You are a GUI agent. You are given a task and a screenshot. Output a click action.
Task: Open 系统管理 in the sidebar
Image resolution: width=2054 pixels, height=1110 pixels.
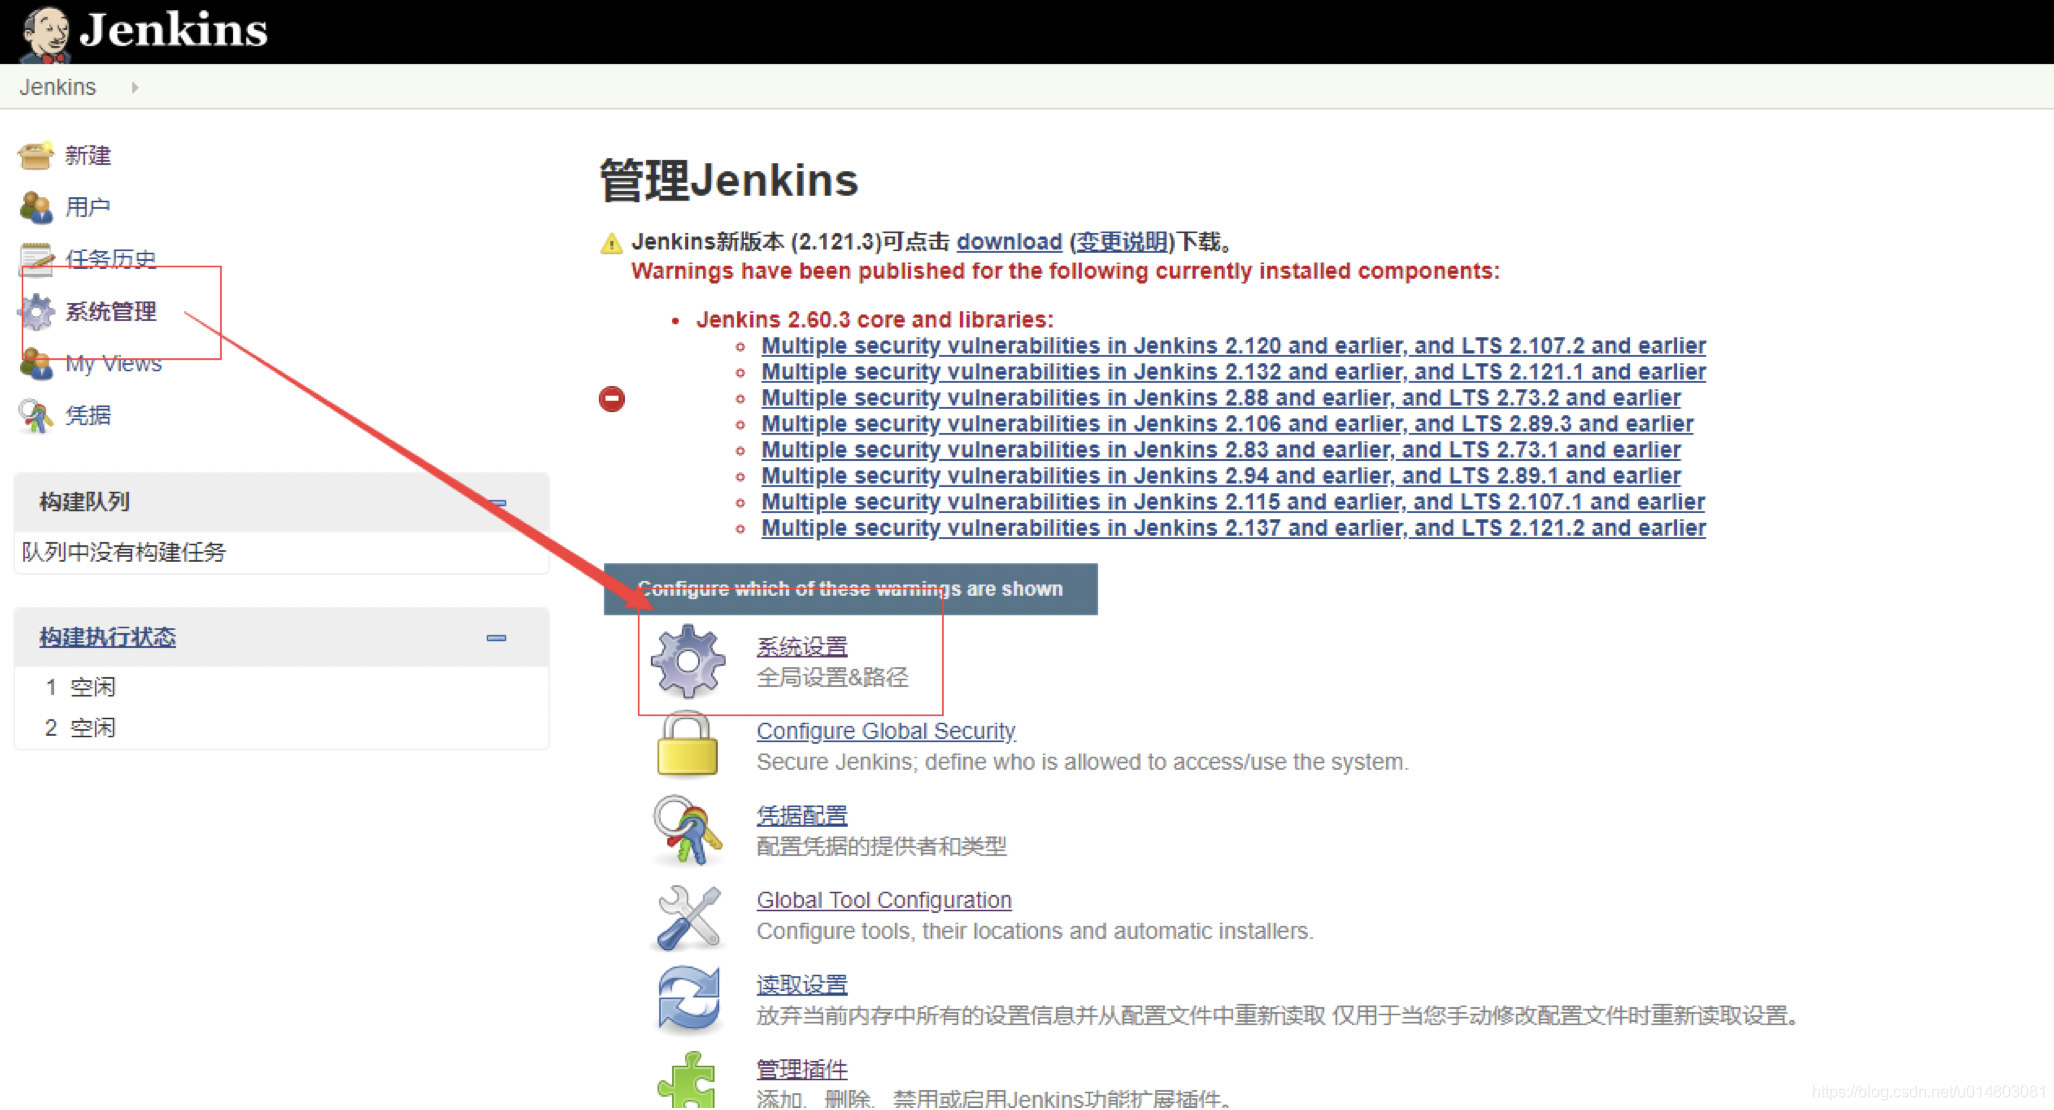click(x=111, y=311)
